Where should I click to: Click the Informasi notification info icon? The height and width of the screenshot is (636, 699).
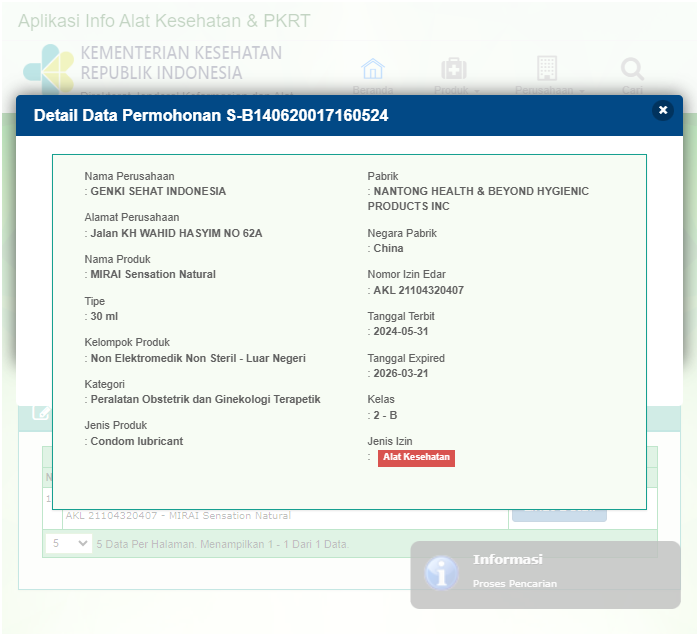(441, 572)
